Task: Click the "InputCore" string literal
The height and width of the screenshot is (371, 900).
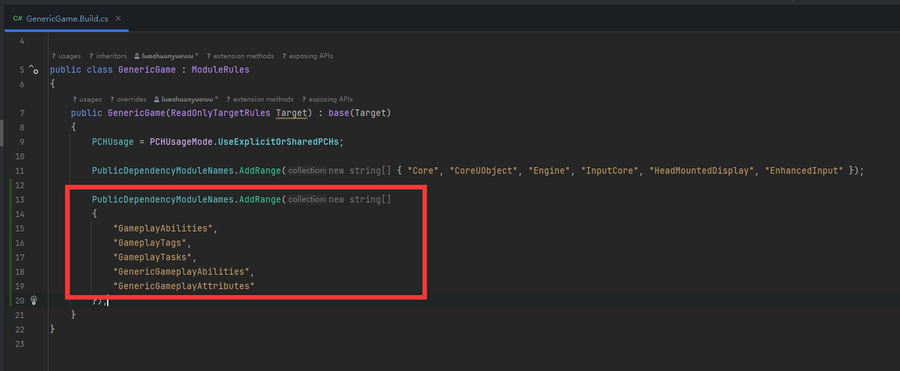Action: tap(610, 171)
